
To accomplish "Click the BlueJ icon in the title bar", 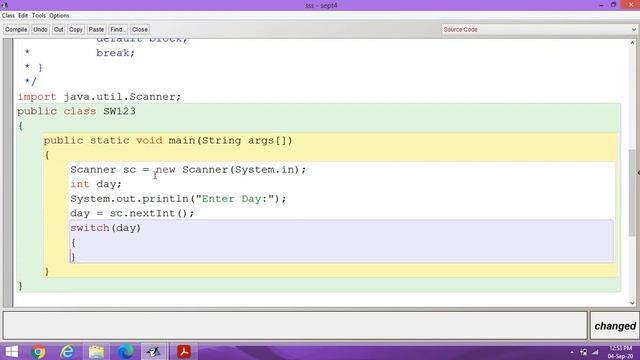I will click(x=4, y=5).
